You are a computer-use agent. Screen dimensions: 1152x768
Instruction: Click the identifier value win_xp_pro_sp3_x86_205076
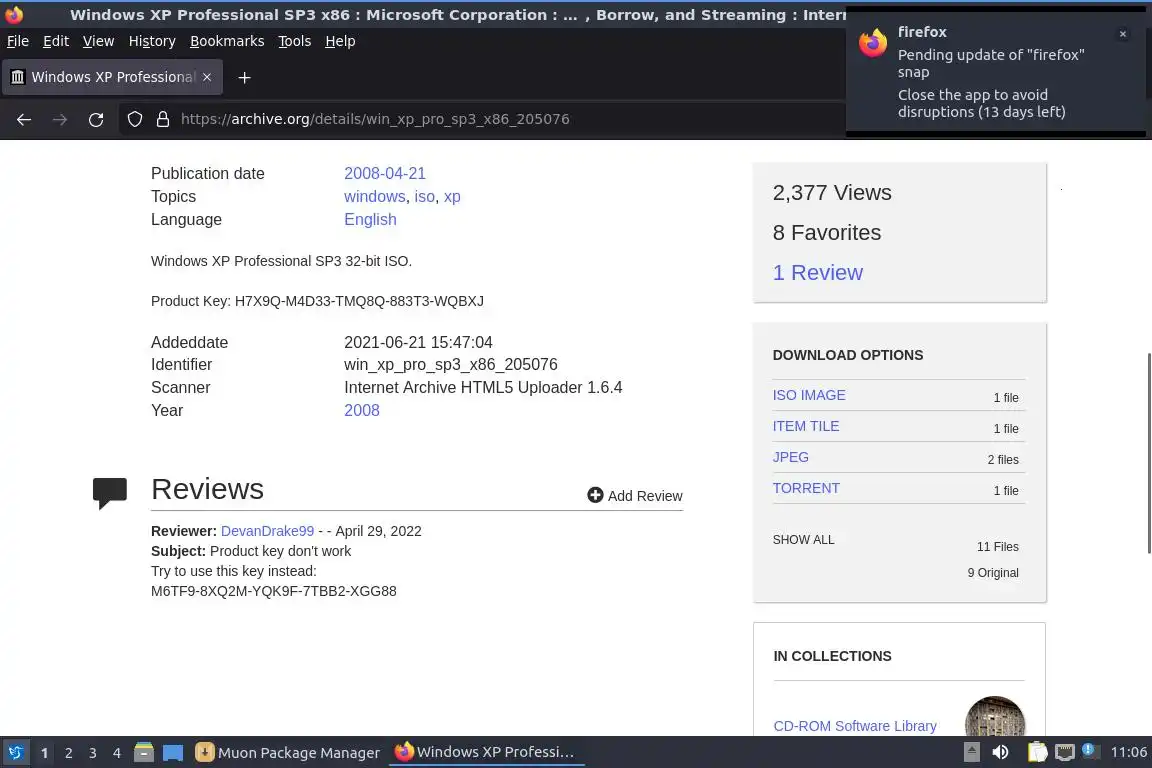click(450, 365)
